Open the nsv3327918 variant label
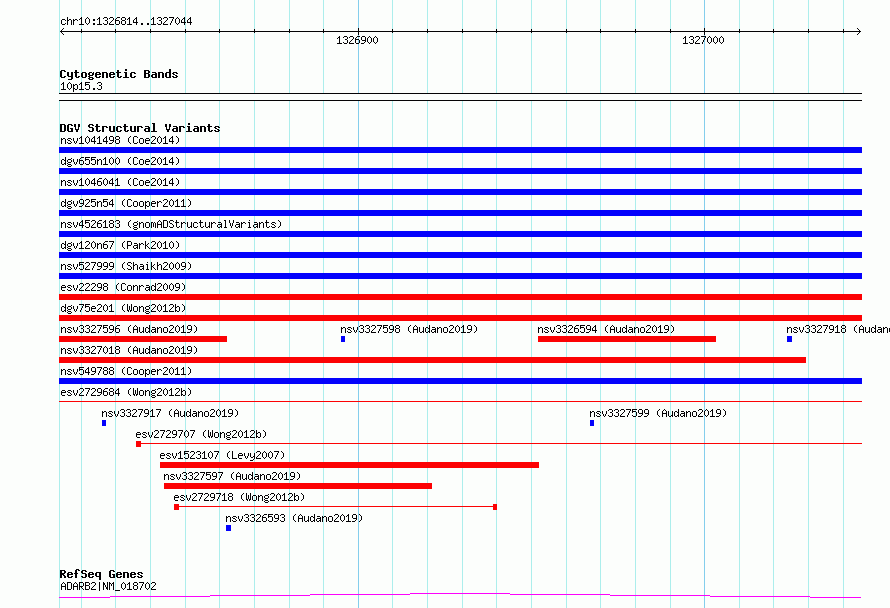Viewport: 890px width, 608px height. tap(838, 329)
